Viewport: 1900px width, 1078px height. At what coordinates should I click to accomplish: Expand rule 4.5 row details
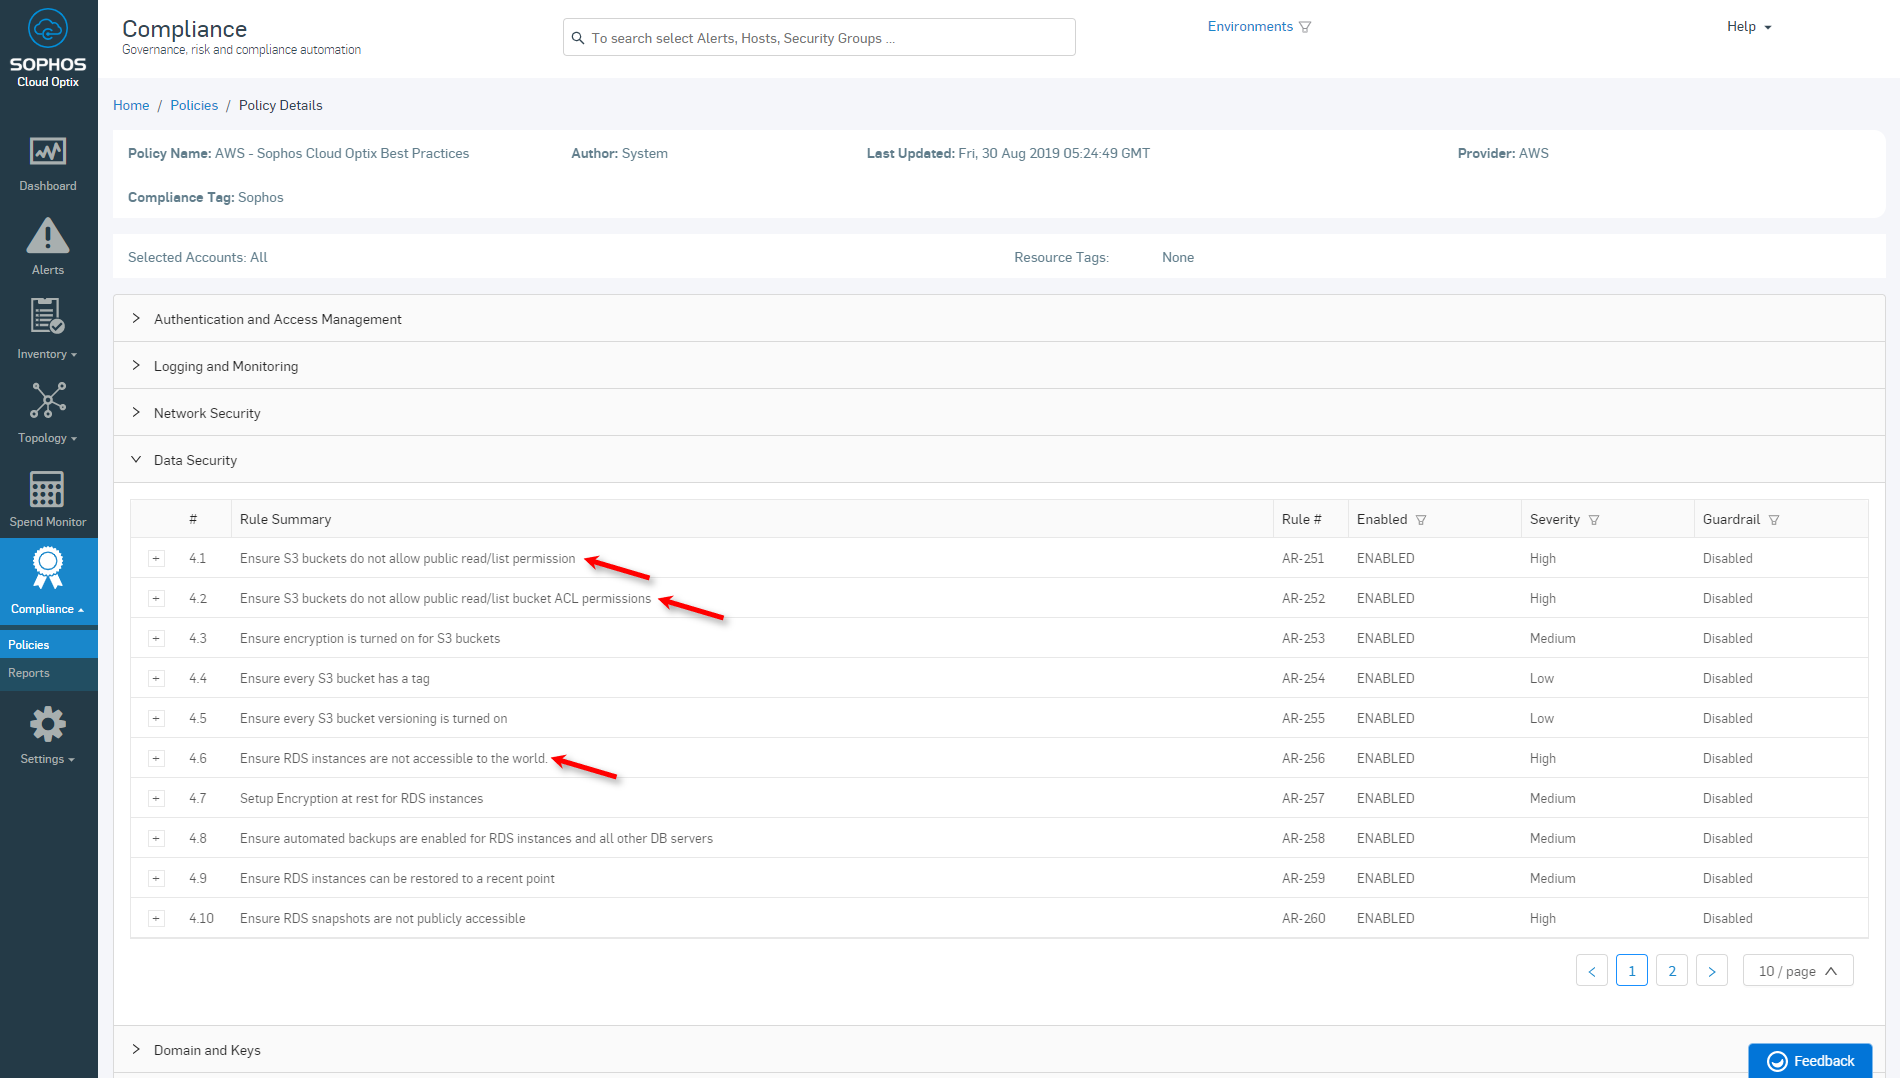[x=156, y=719]
